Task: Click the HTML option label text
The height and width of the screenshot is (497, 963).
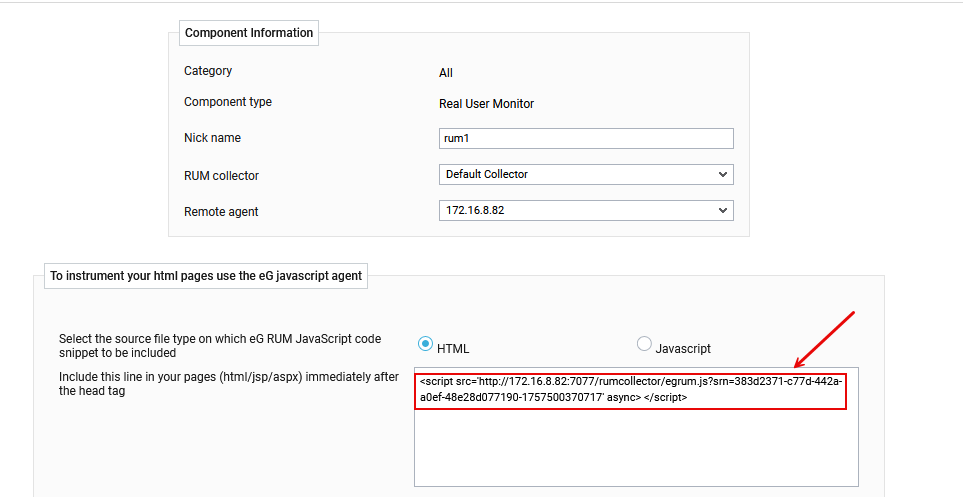Action: (x=453, y=349)
